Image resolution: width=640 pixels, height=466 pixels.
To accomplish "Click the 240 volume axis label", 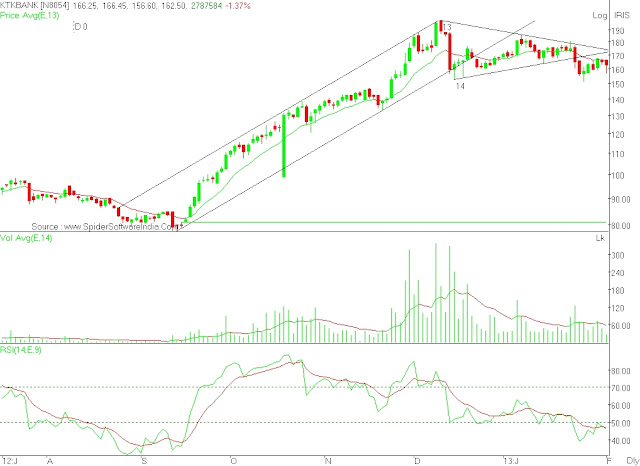I will pyautogui.click(x=618, y=273).
